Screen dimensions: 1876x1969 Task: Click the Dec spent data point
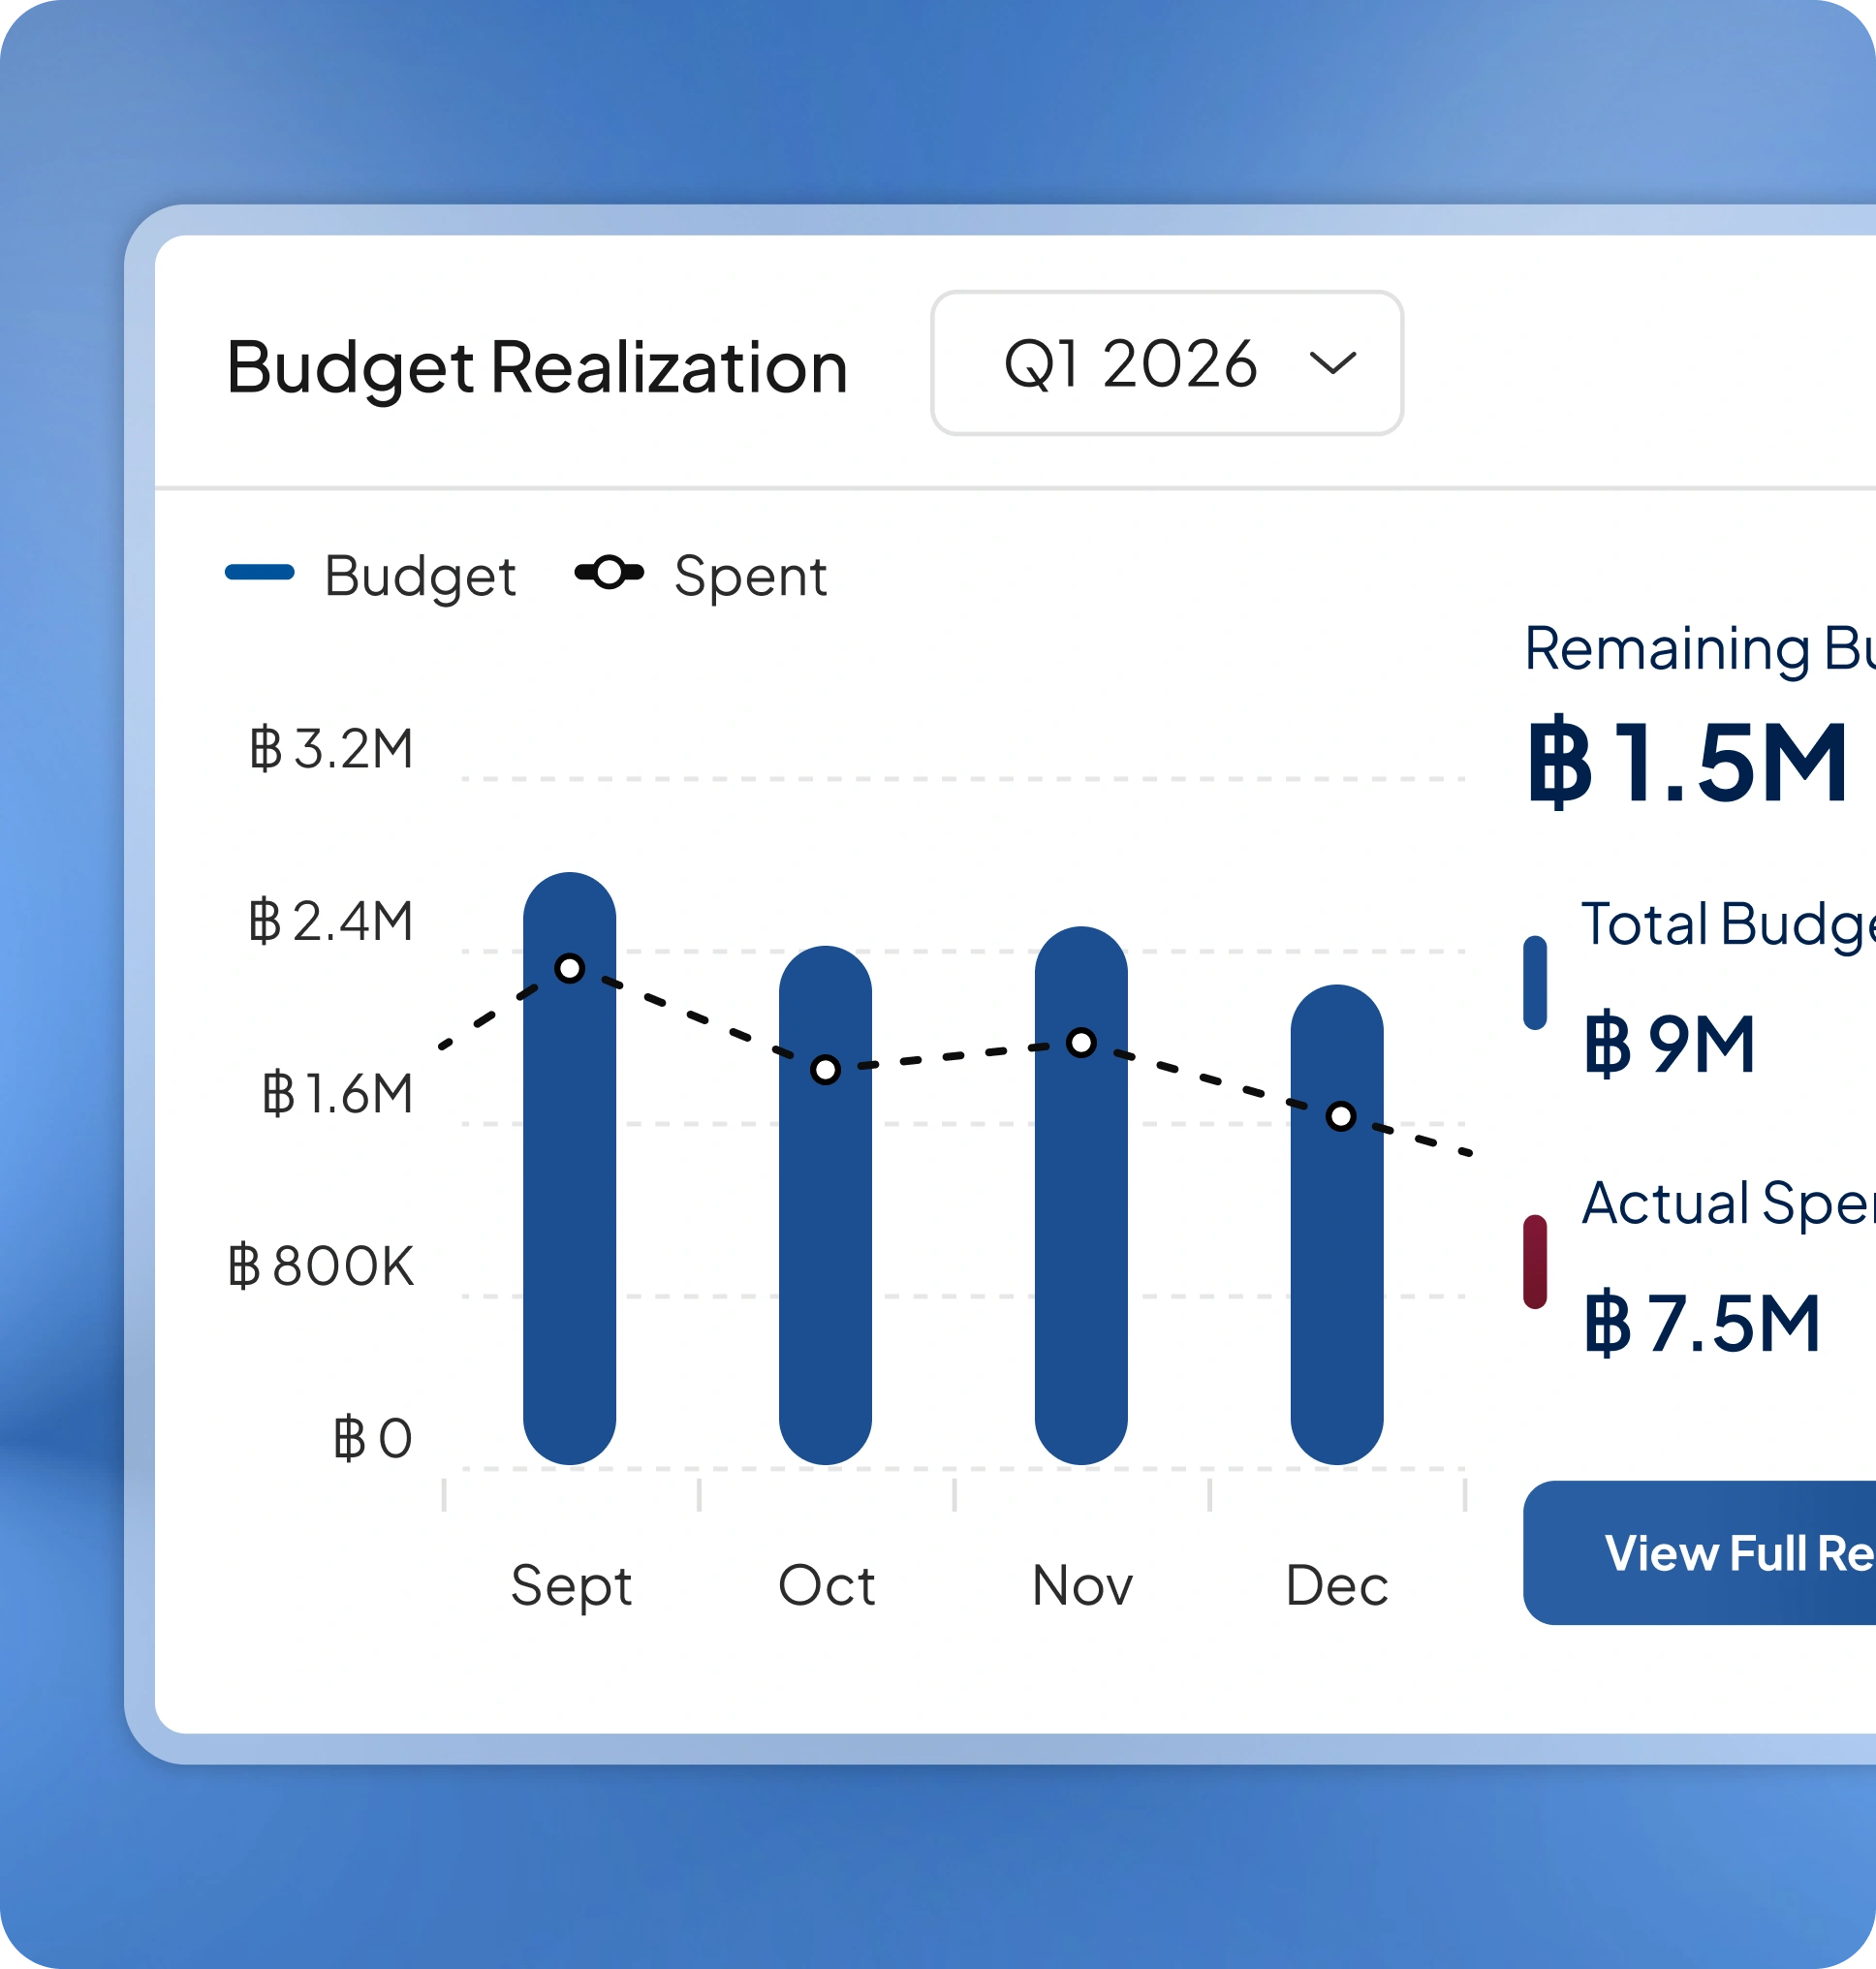tap(1341, 1116)
